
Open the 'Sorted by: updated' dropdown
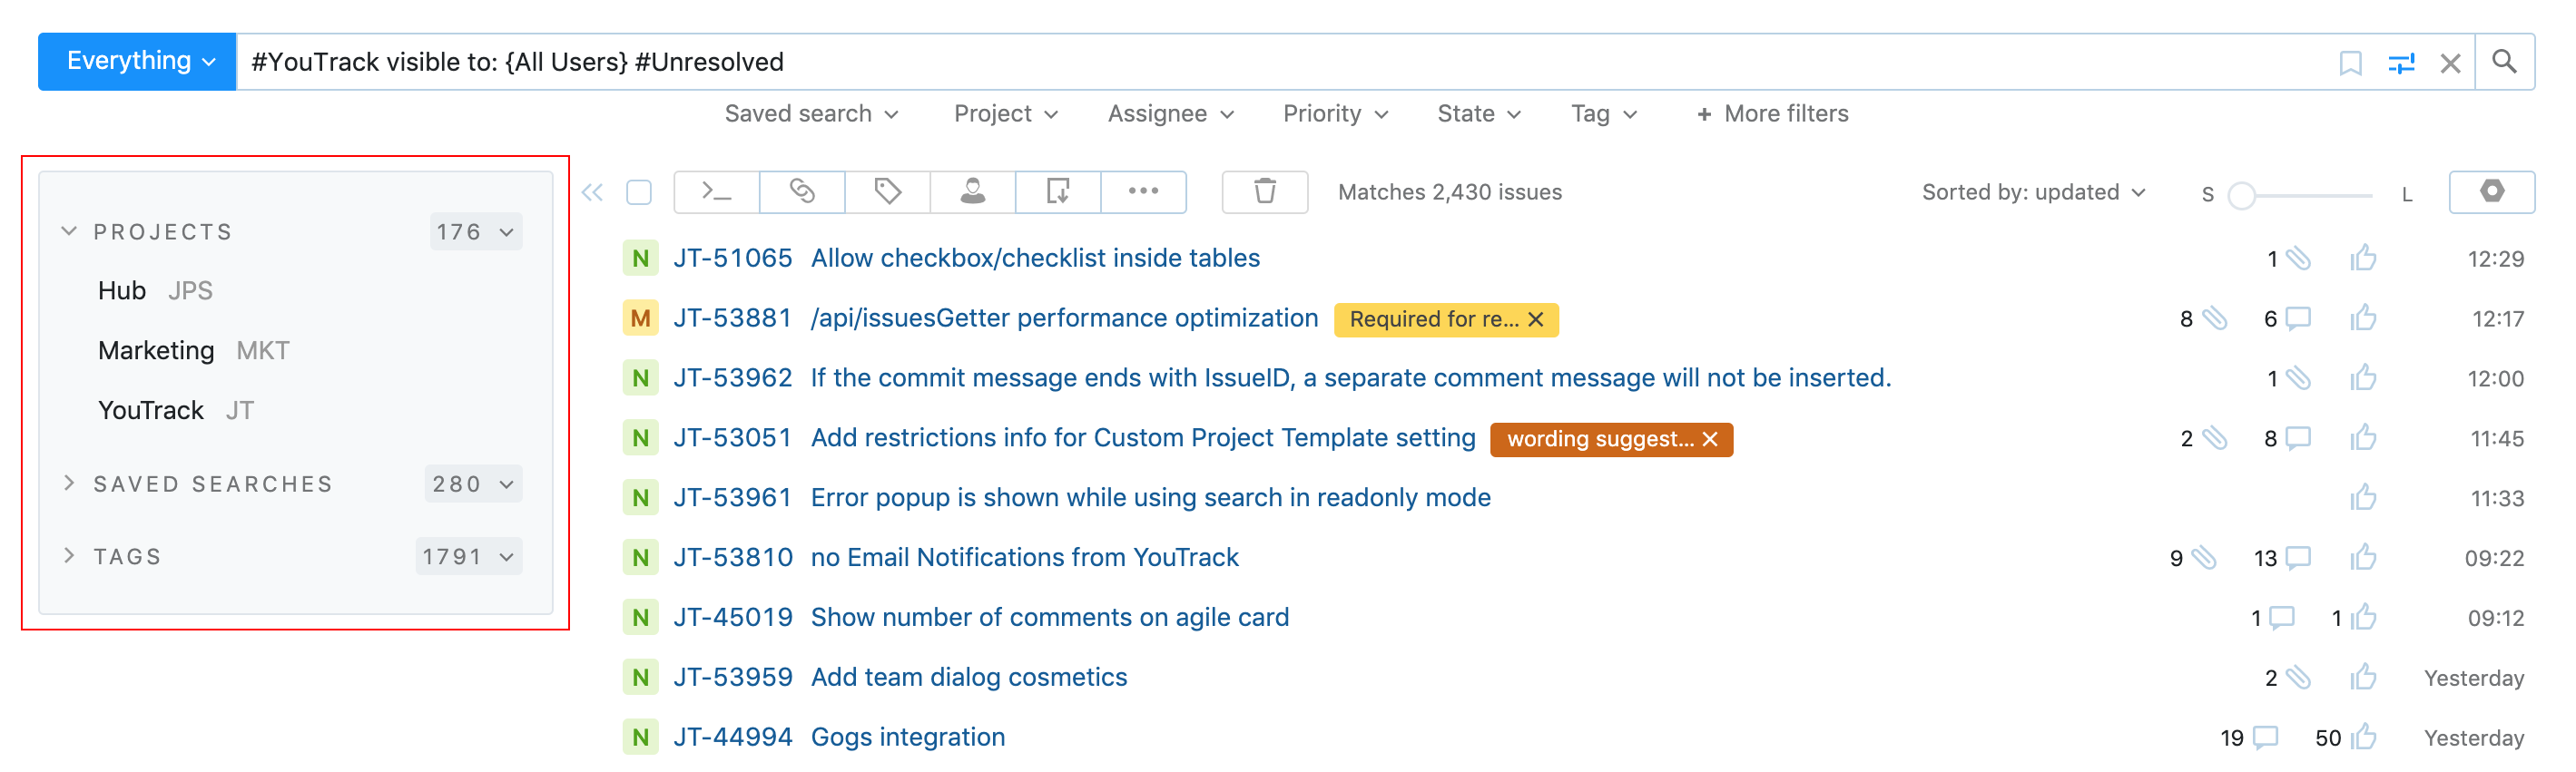2033,192
